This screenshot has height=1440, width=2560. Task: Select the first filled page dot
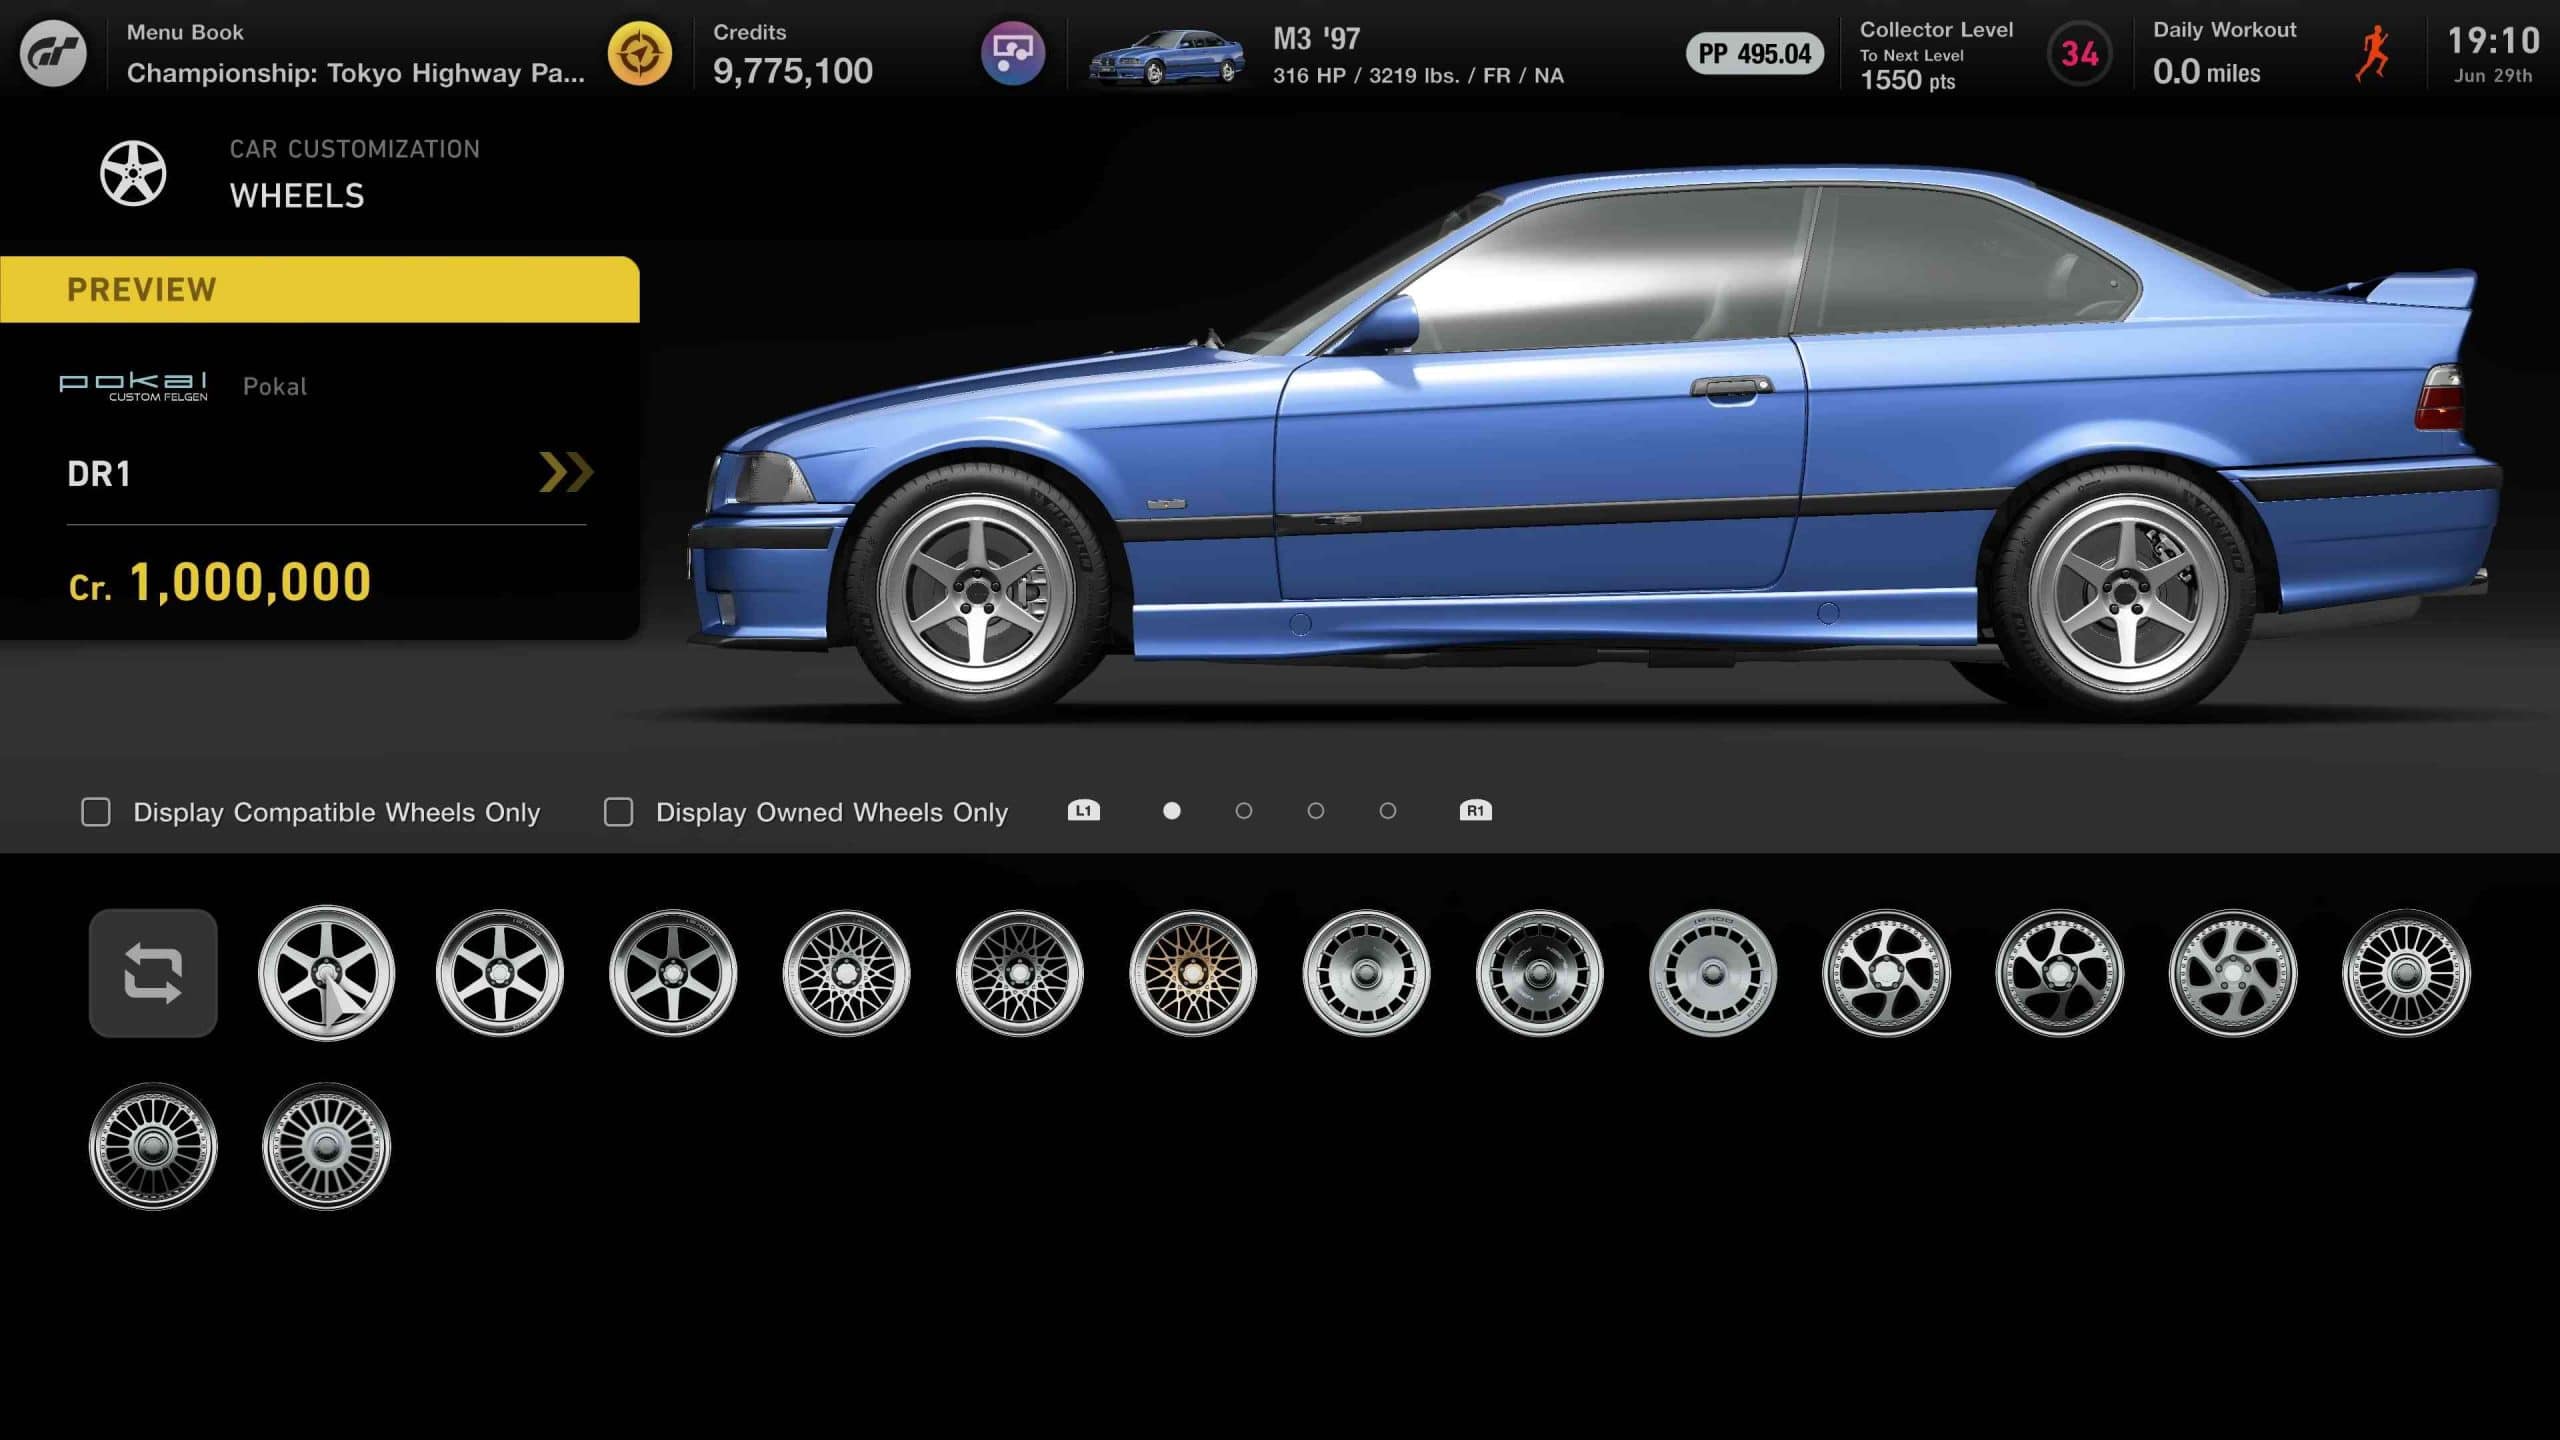click(1172, 811)
